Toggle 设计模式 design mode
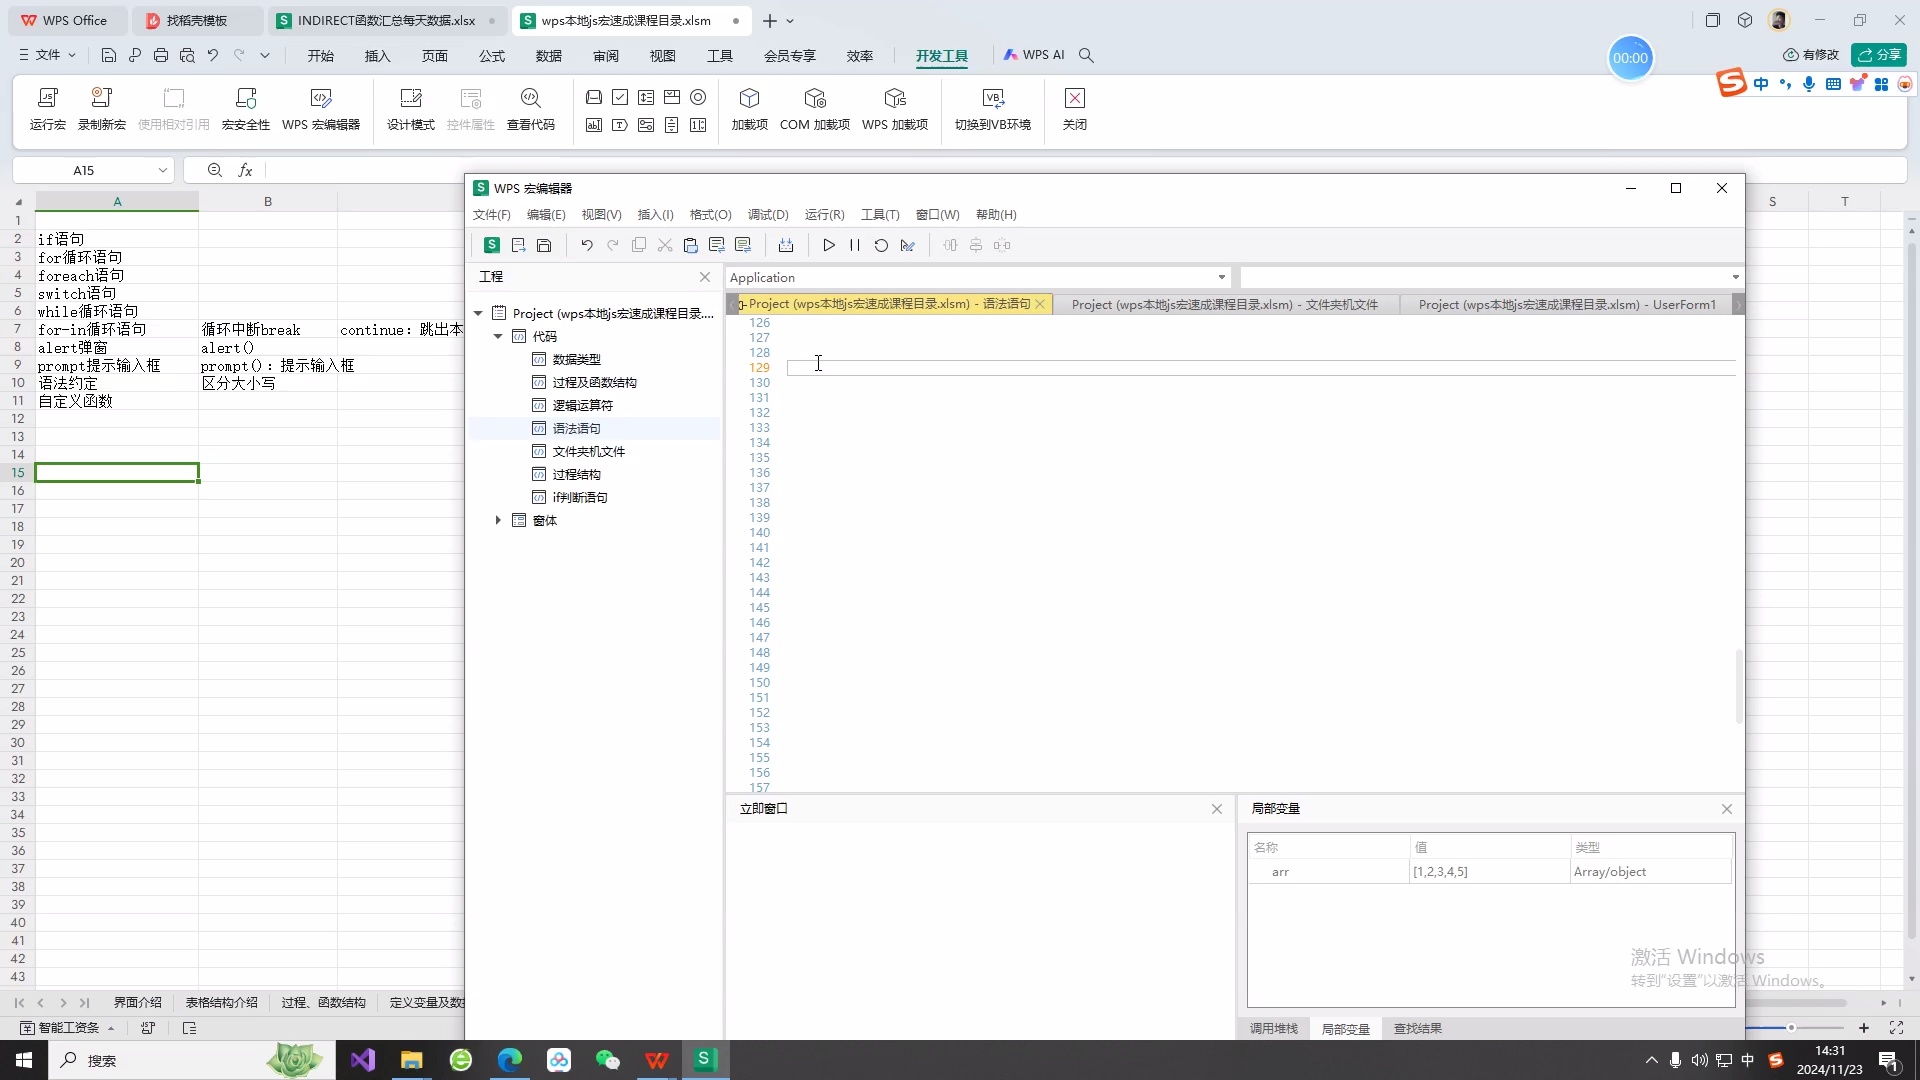This screenshot has width=1920, height=1080. [x=410, y=108]
